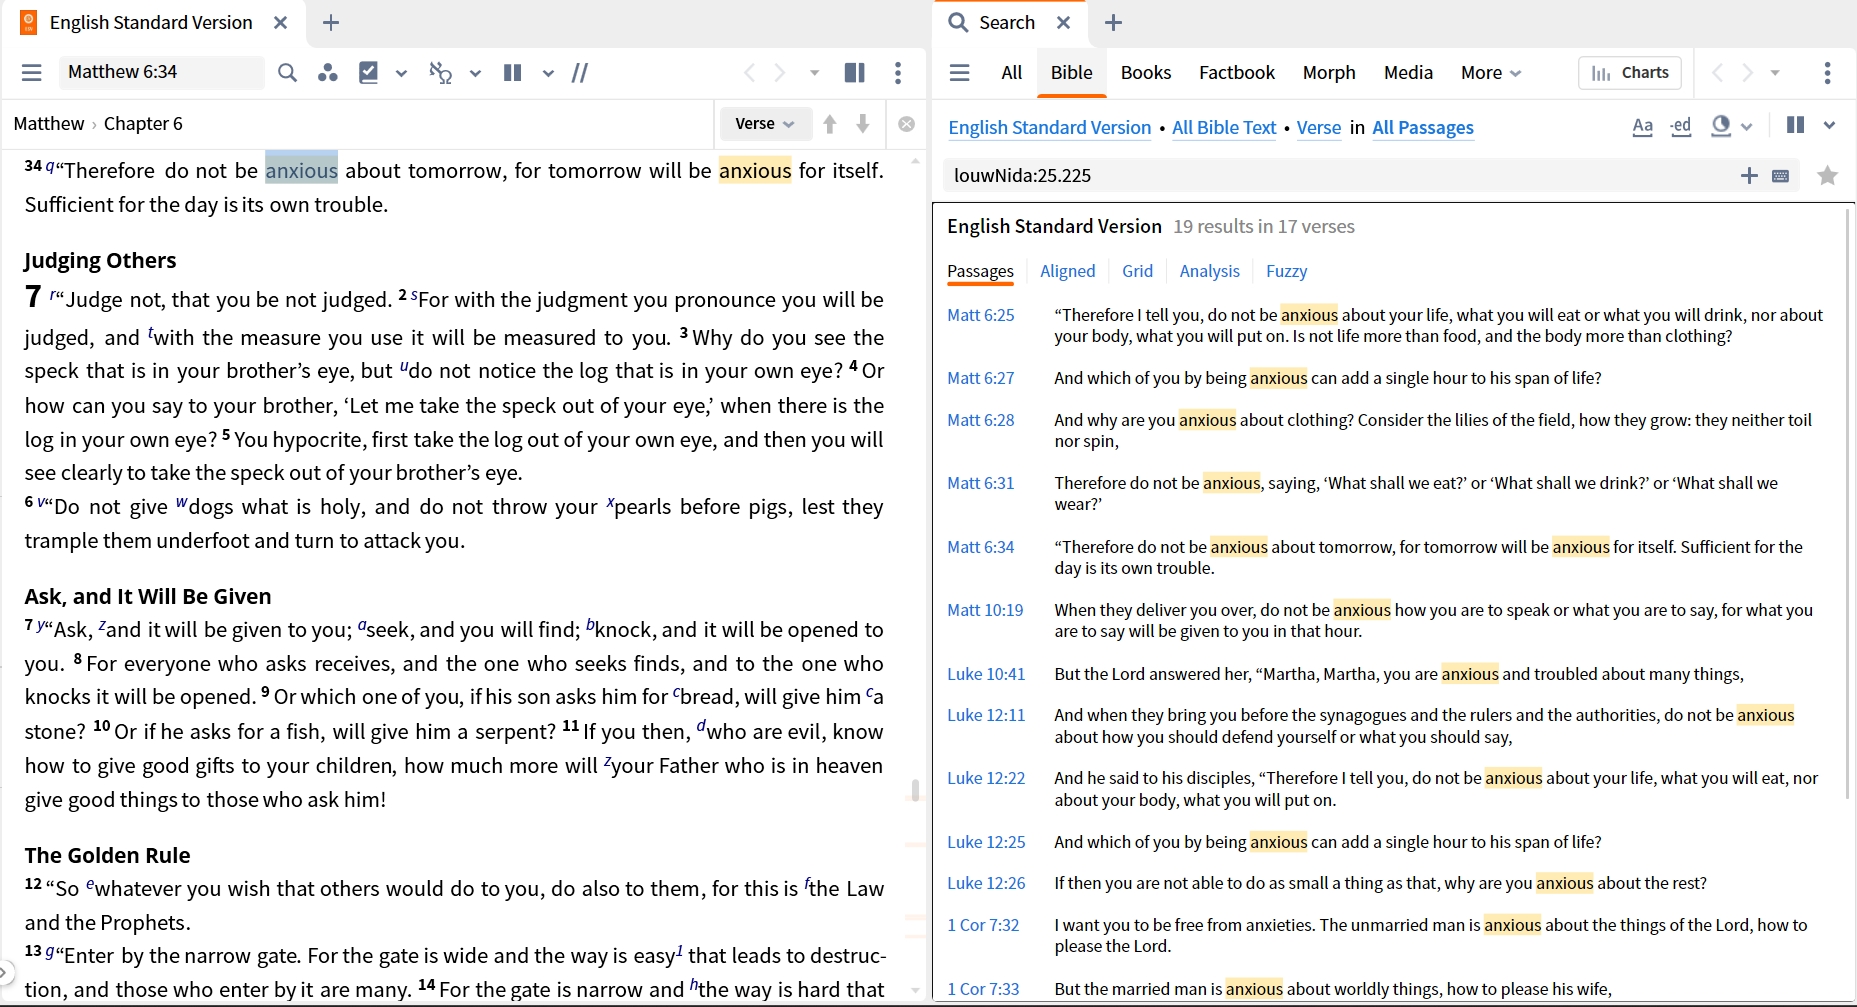Go back in Search panel history
Viewport: 1857px width, 1007px height.
(x=1717, y=72)
